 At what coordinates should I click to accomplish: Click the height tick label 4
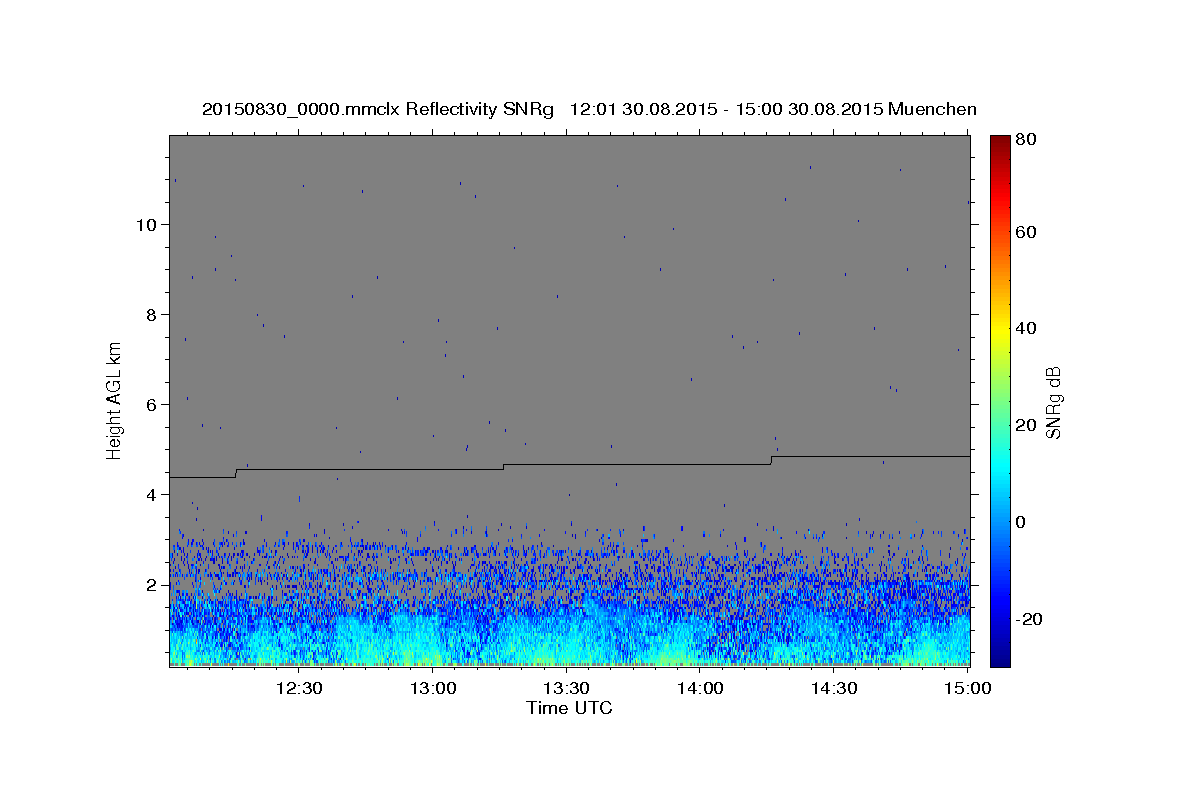[152, 494]
